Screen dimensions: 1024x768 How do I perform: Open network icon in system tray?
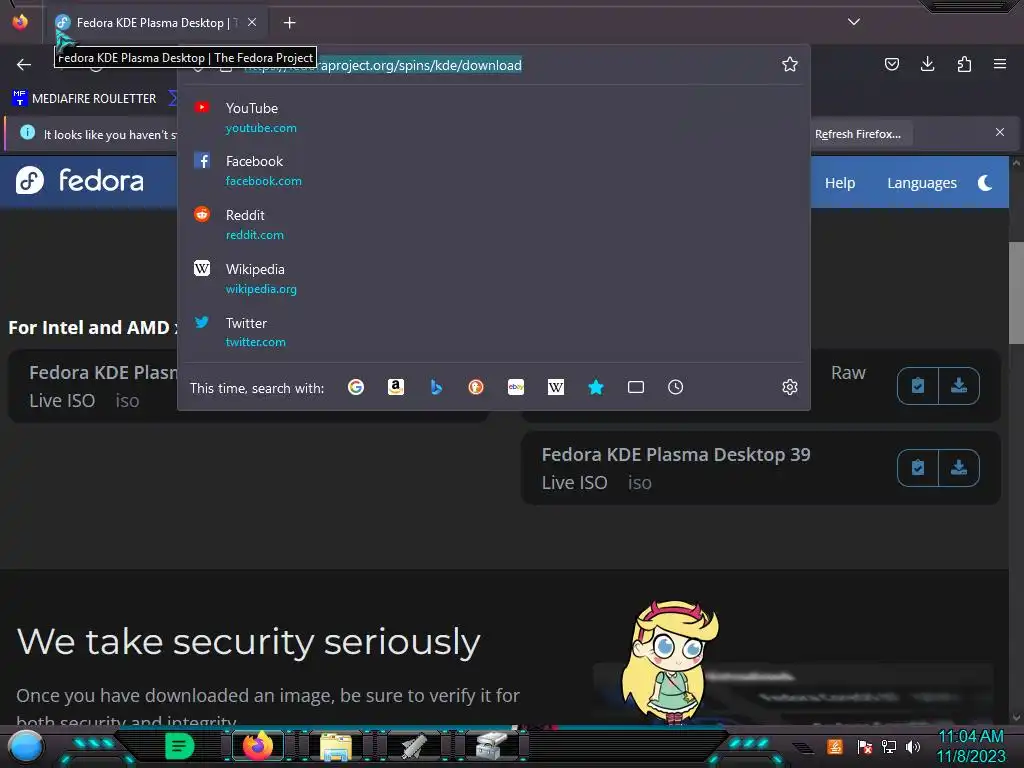click(889, 746)
